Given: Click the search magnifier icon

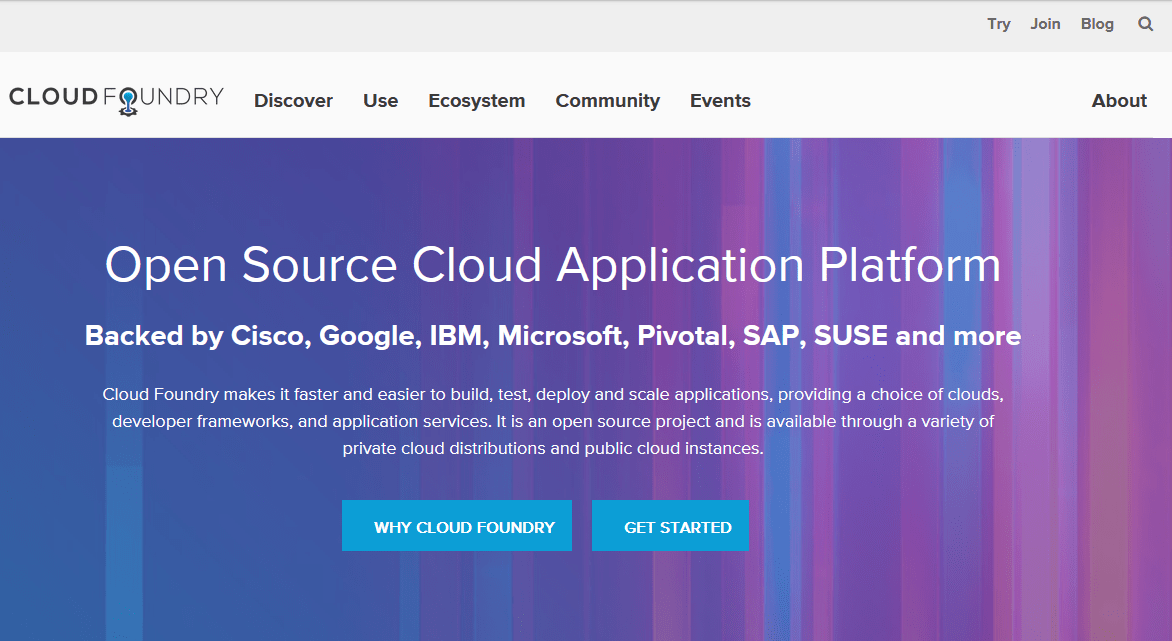Looking at the screenshot, I should coord(1145,24).
